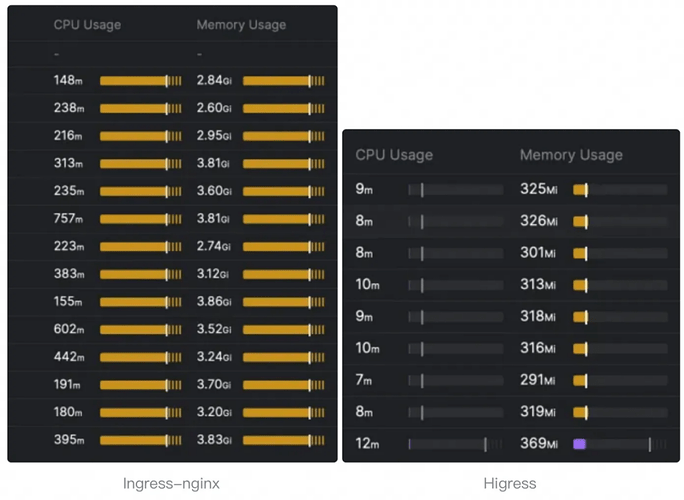This screenshot has width=684, height=500.
Task: Click the CPU Usage header in Ingress-nginx panel
Action: click(x=89, y=25)
